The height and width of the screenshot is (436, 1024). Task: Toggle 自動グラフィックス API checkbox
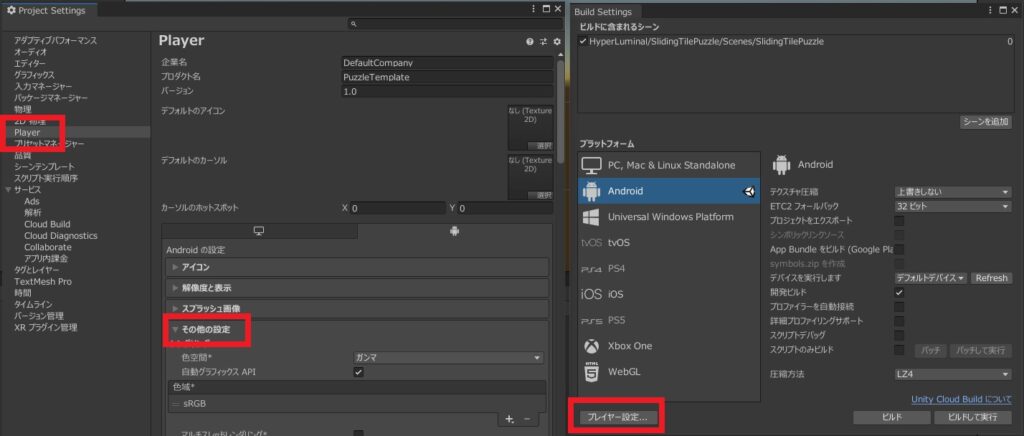coord(359,372)
